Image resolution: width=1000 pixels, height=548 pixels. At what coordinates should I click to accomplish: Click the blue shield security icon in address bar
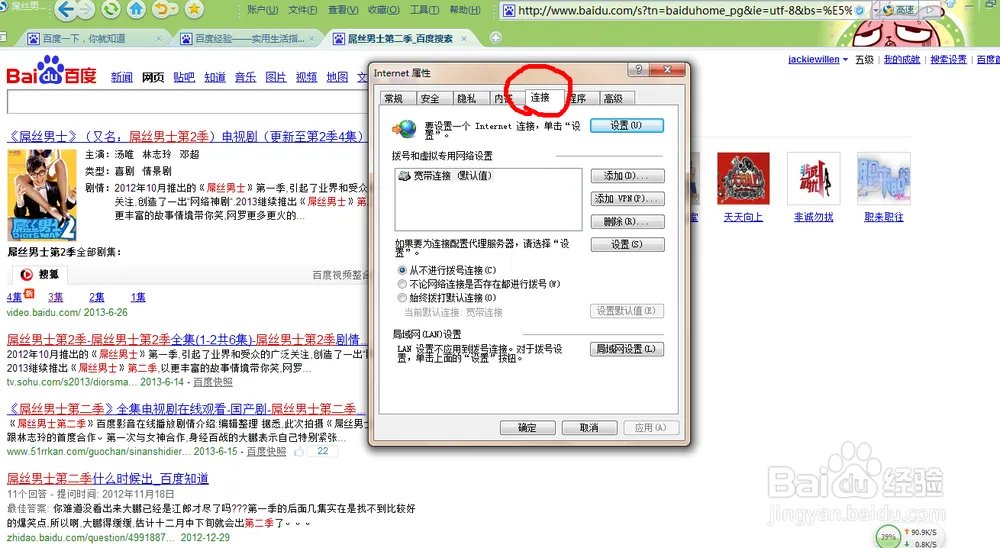(x=860, y=10)
